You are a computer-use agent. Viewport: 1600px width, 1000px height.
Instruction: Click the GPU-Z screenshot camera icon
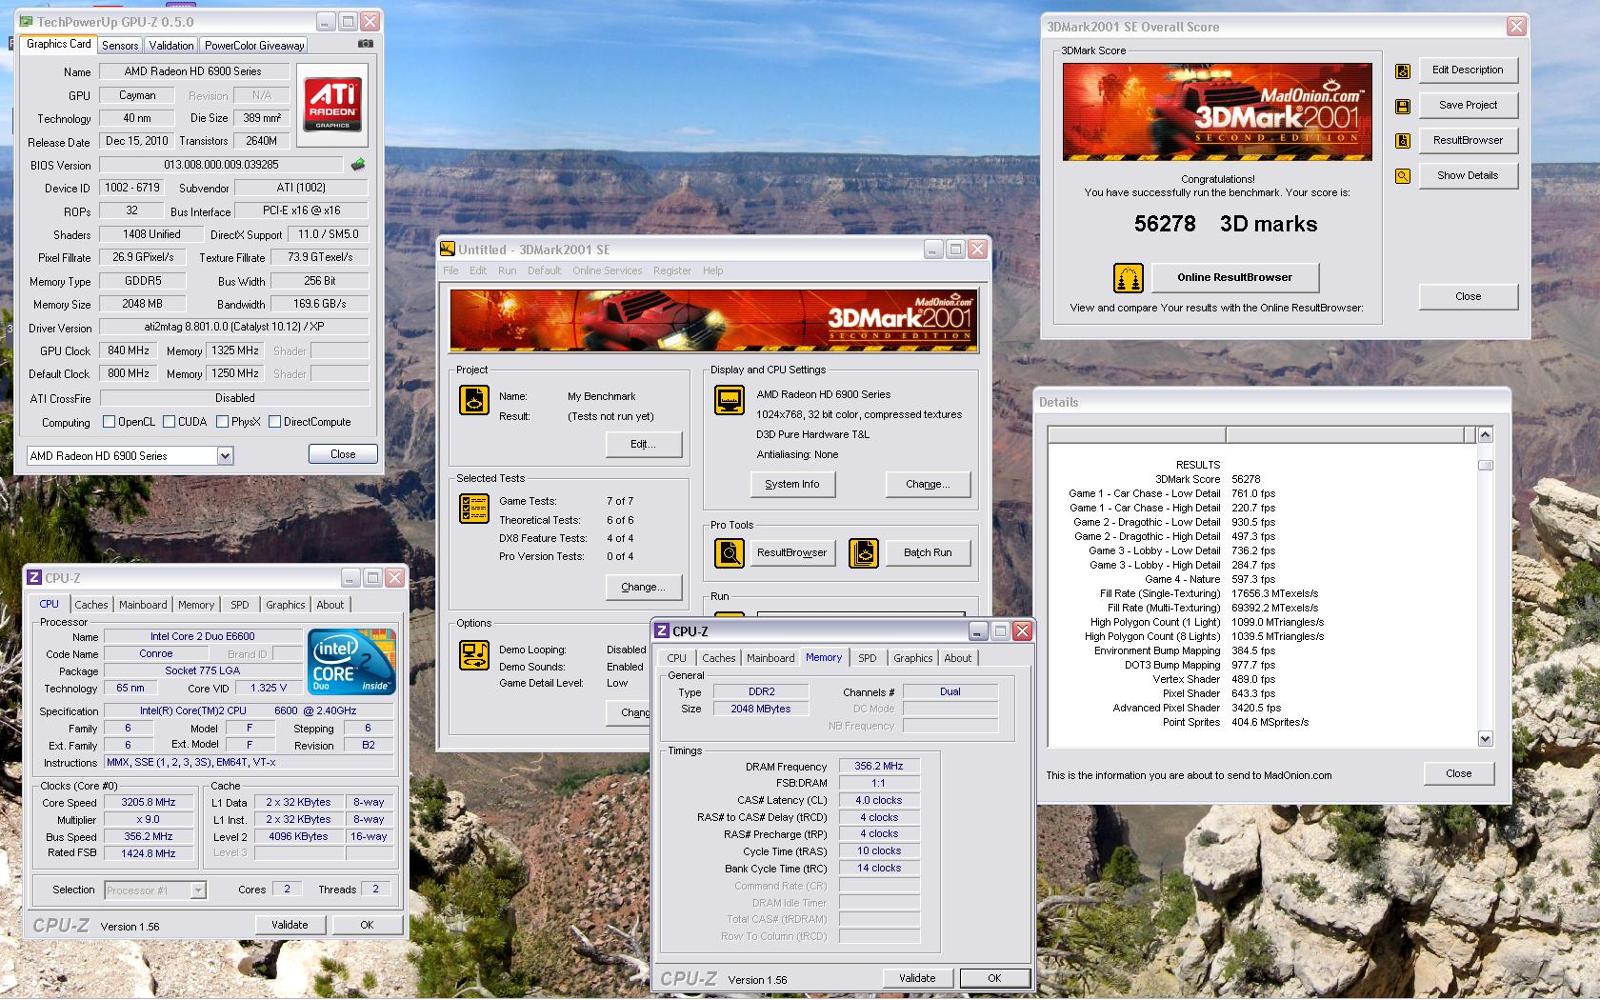[366, 44]
